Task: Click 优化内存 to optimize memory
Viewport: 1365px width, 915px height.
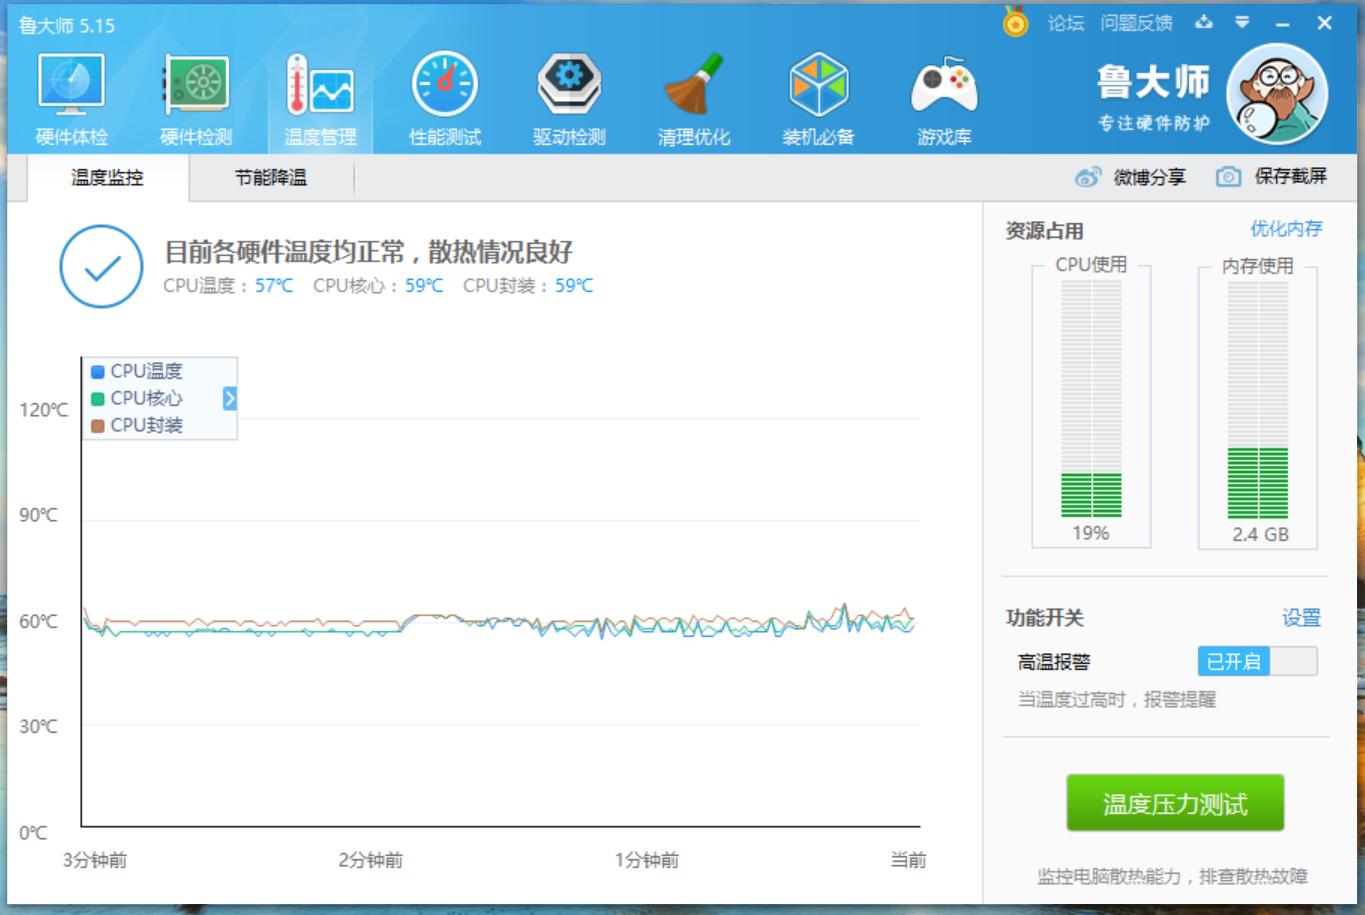Action: pyautogui.click(x=1289, y=229)
